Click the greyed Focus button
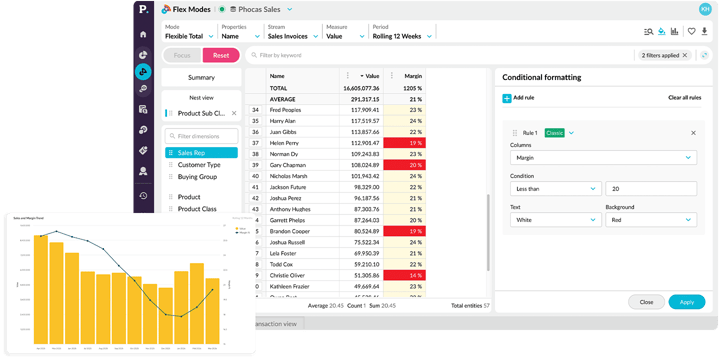 click(x=182, y=55)
